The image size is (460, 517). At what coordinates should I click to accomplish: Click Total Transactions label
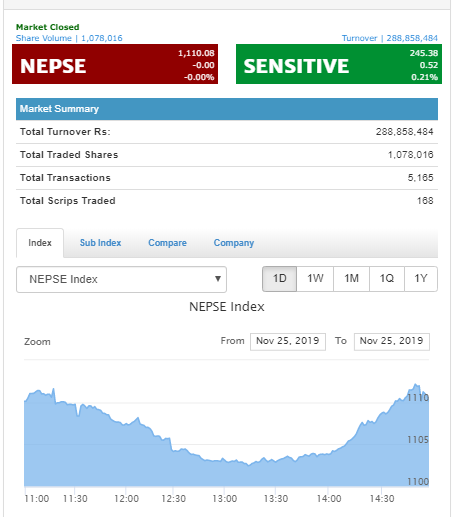pyautogui.click(x=65, y=178)
